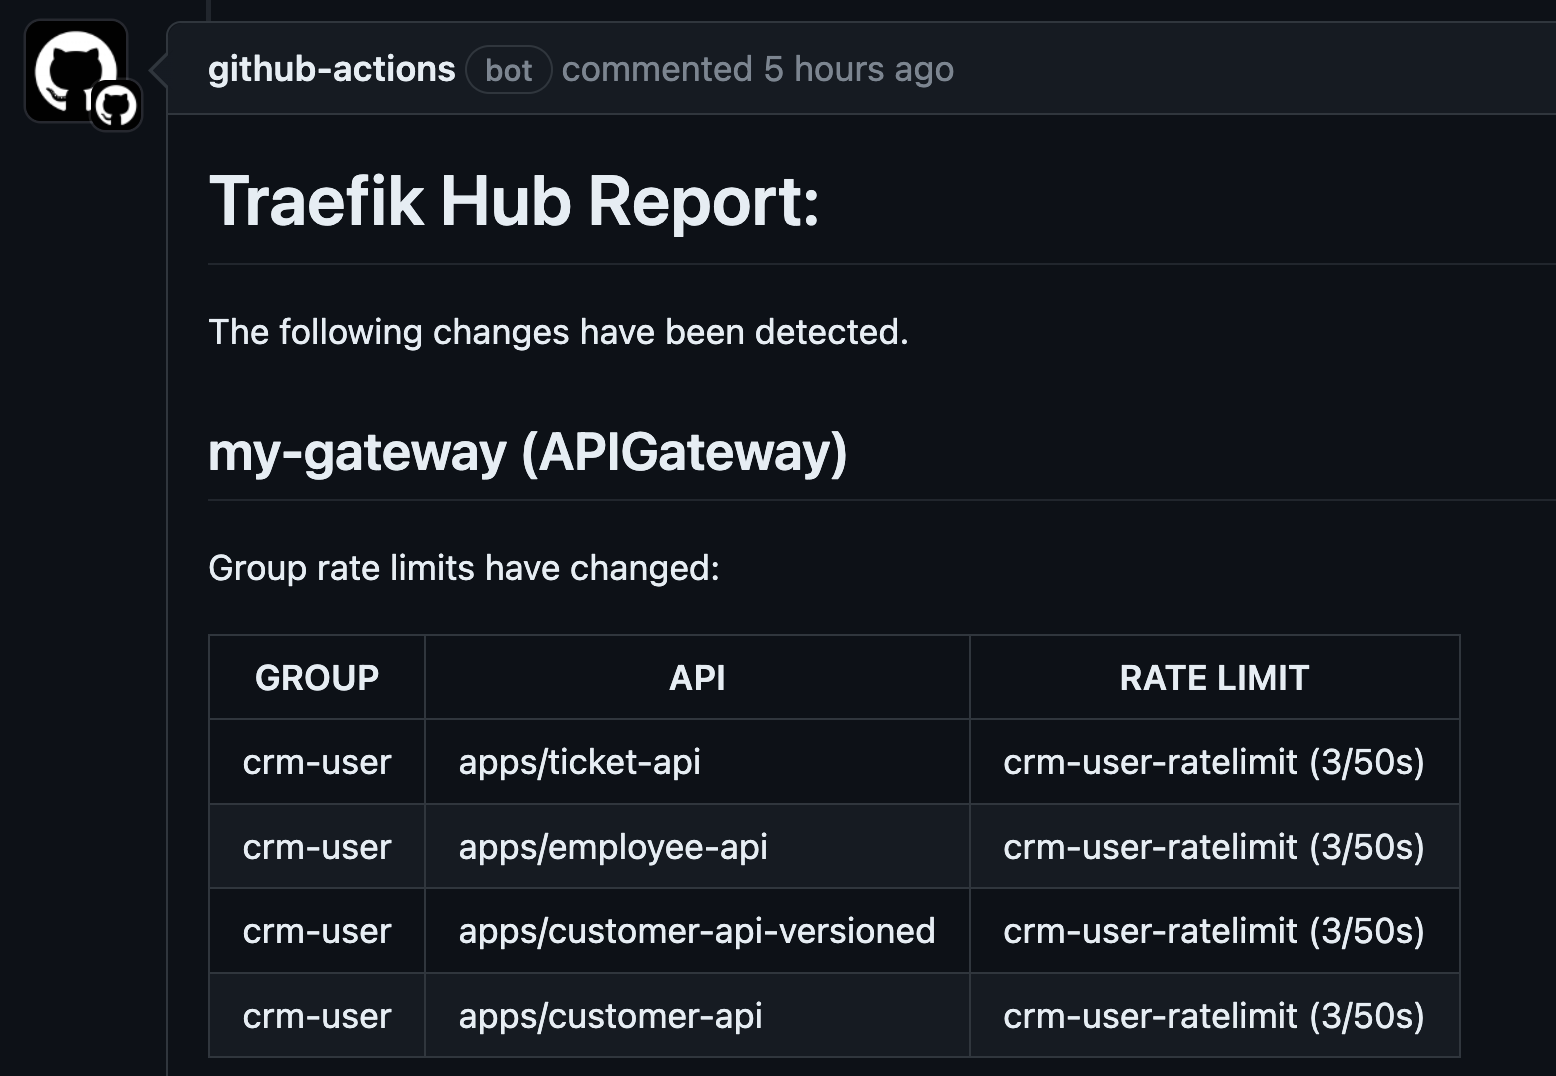
Task: Select the my-gateway (APIGateway) heading
Action: [527, 453]
